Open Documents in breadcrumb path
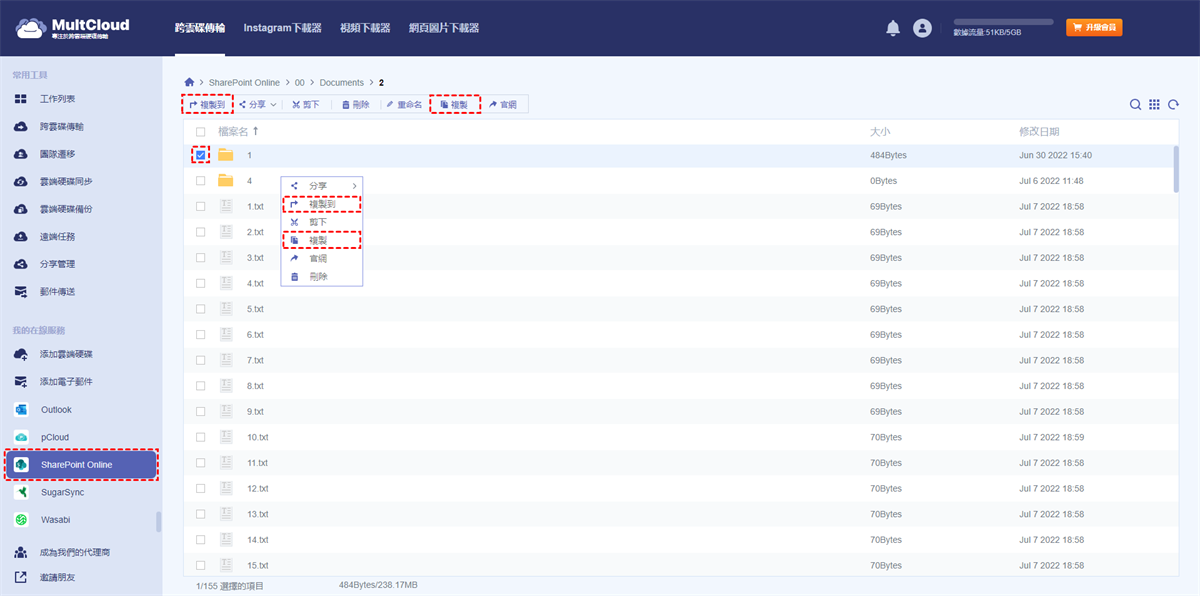This screenshot has width=1200, height=596. click(x=342, y=82)
